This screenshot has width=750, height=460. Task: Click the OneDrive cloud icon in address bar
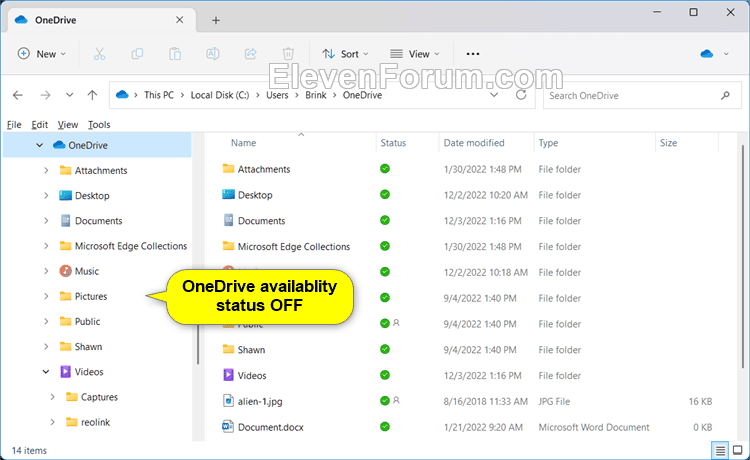coord(122,95)
